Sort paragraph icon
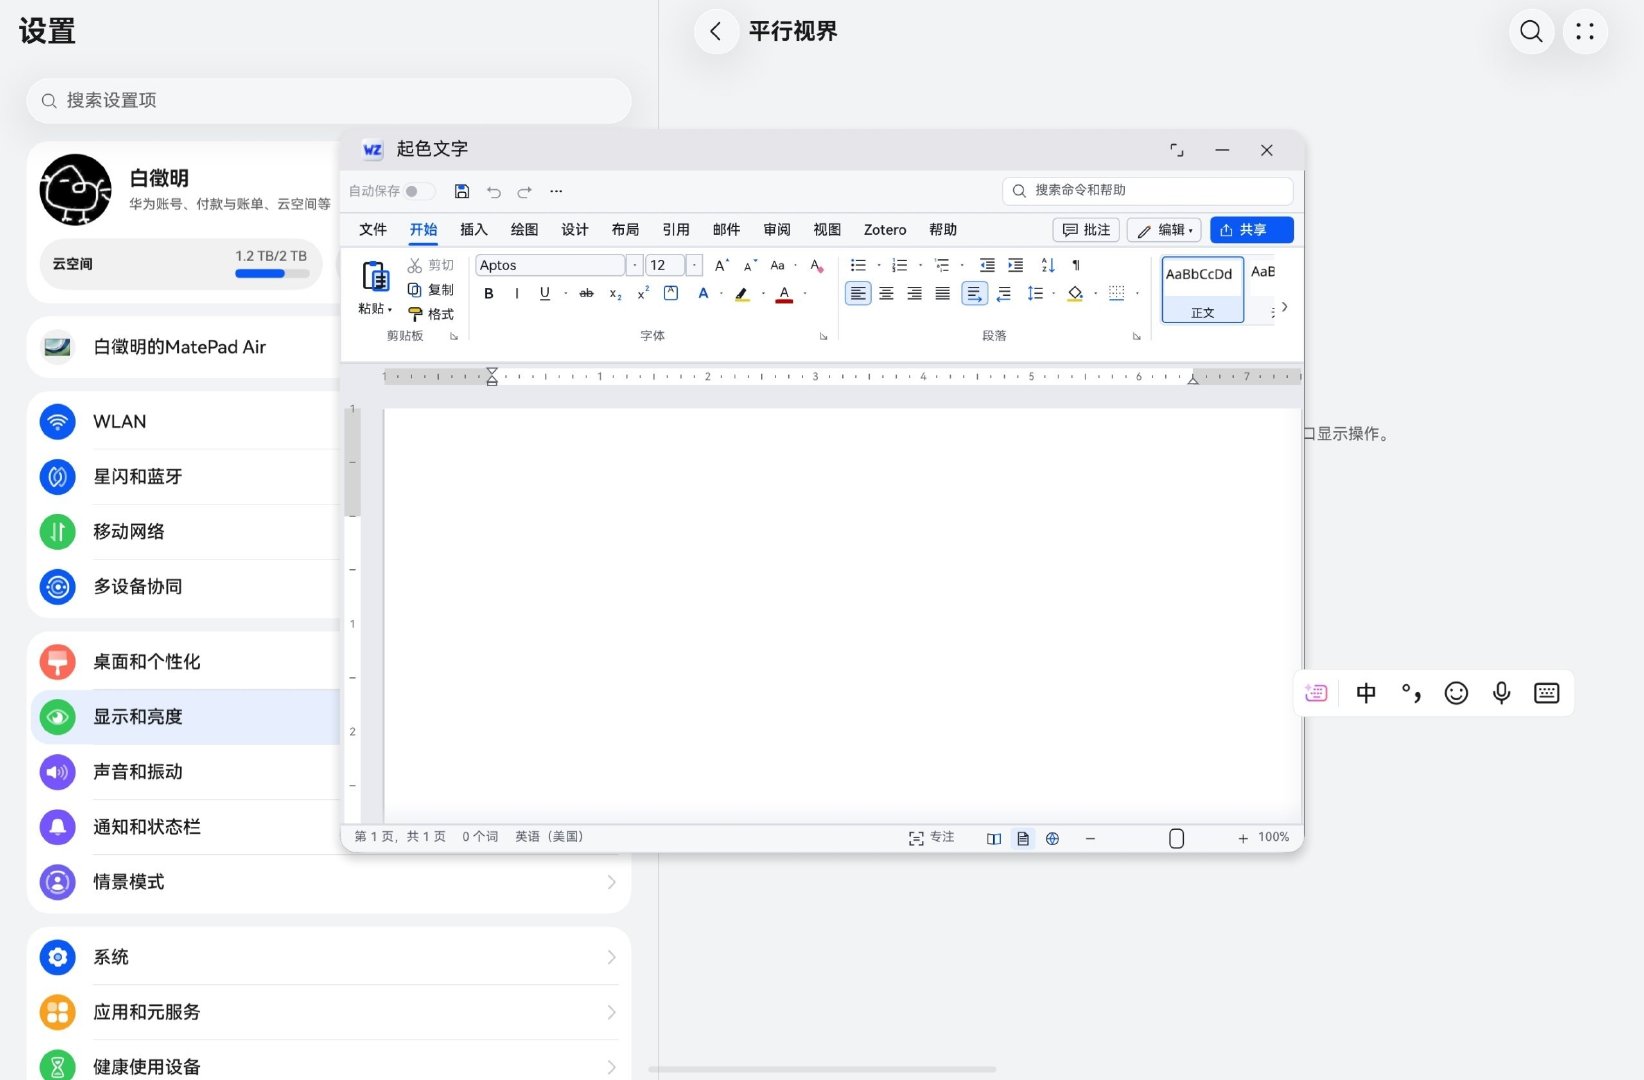 coord(1048,265)
